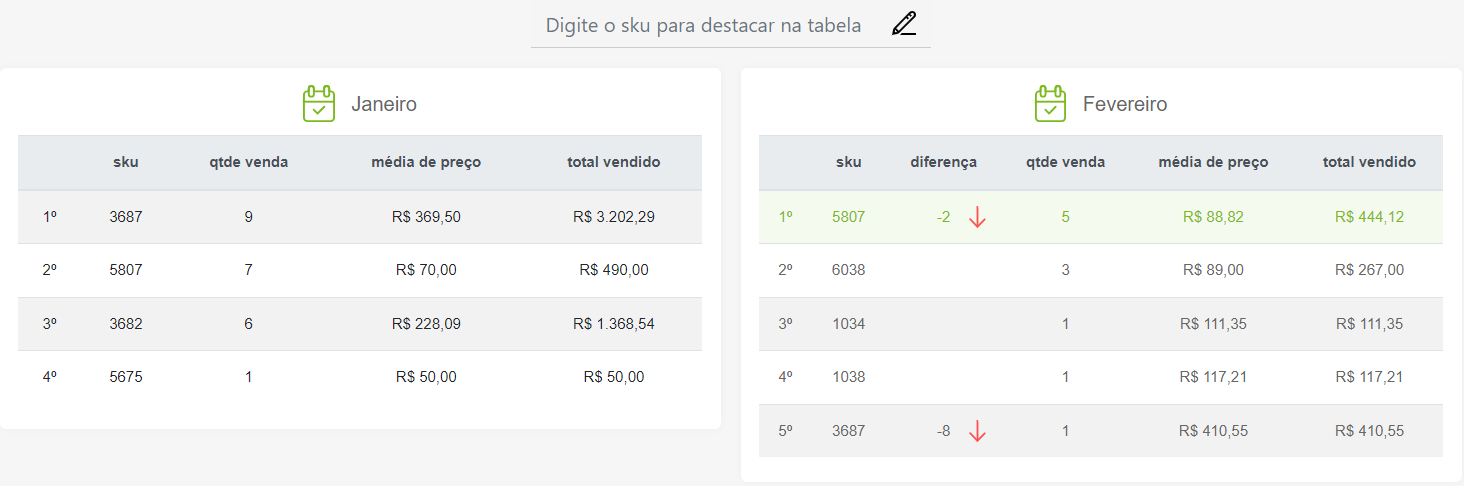Image resolution: width=1464 pixels, height=486 pixels.
Task: Select sku 5675 in the Janeiro table
Action: coord(126,377)
